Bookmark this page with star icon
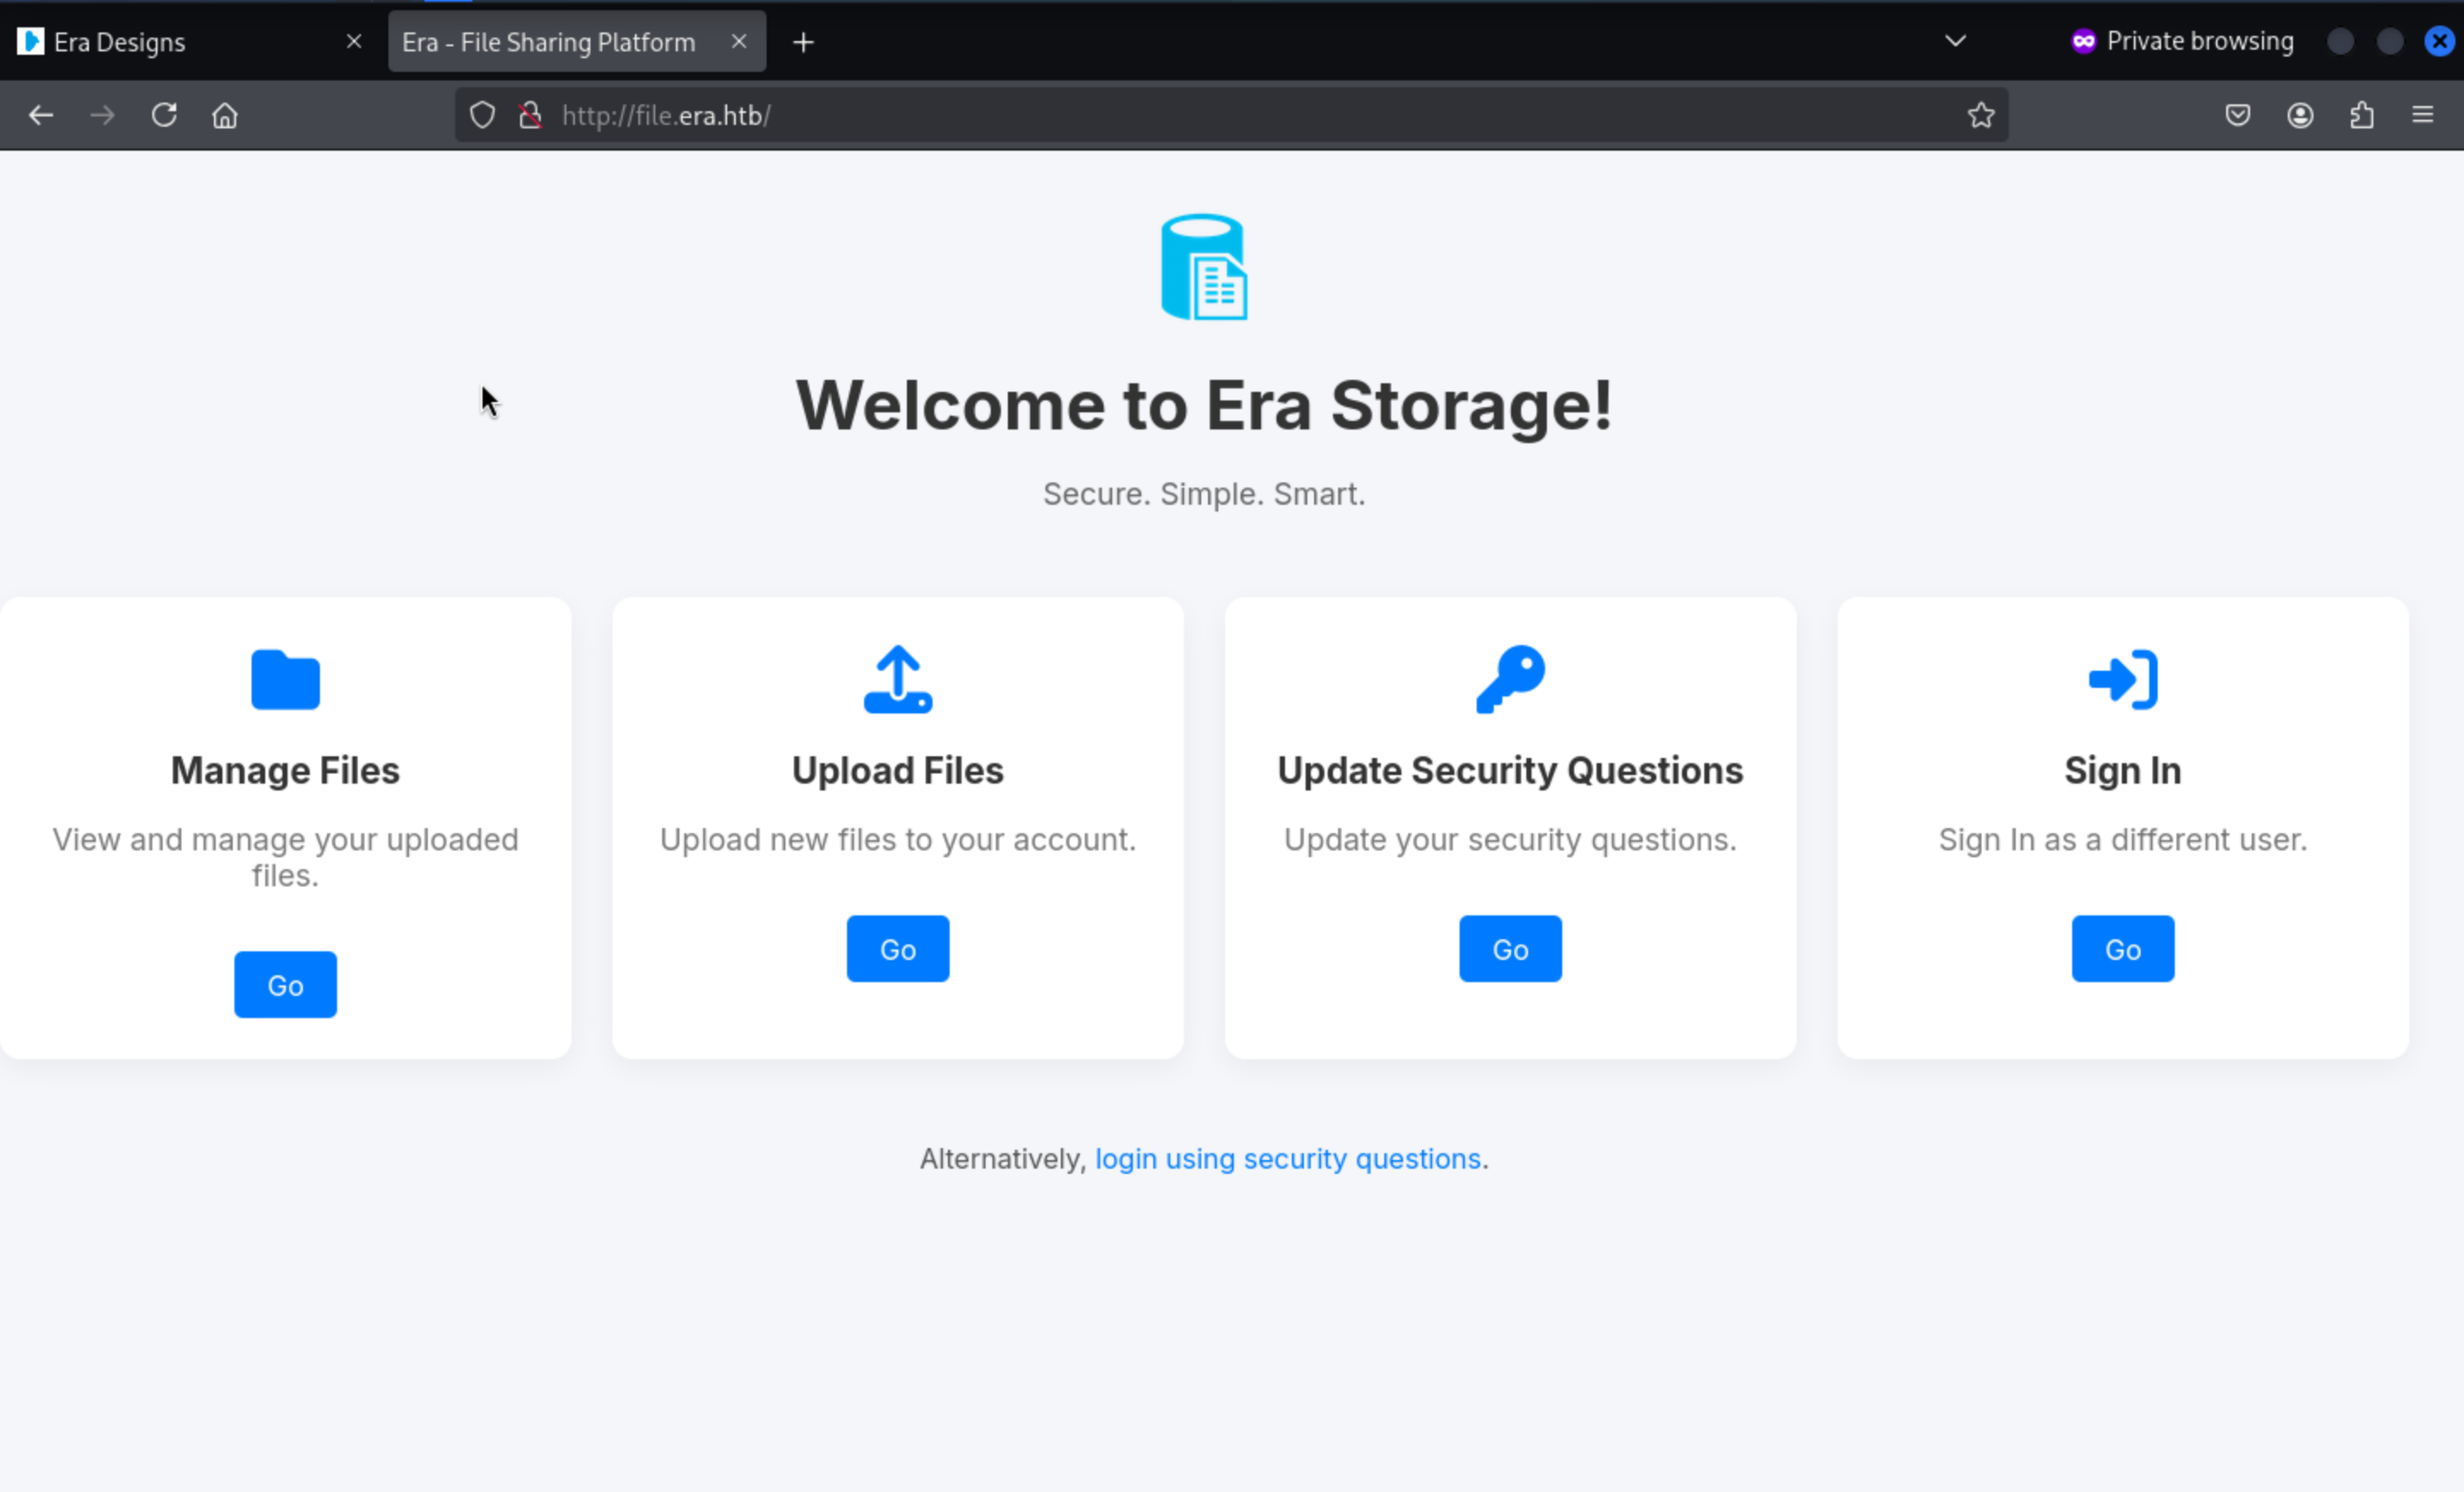Viewport: 2464px width, 1492px height. click(x=1980, y=115)
